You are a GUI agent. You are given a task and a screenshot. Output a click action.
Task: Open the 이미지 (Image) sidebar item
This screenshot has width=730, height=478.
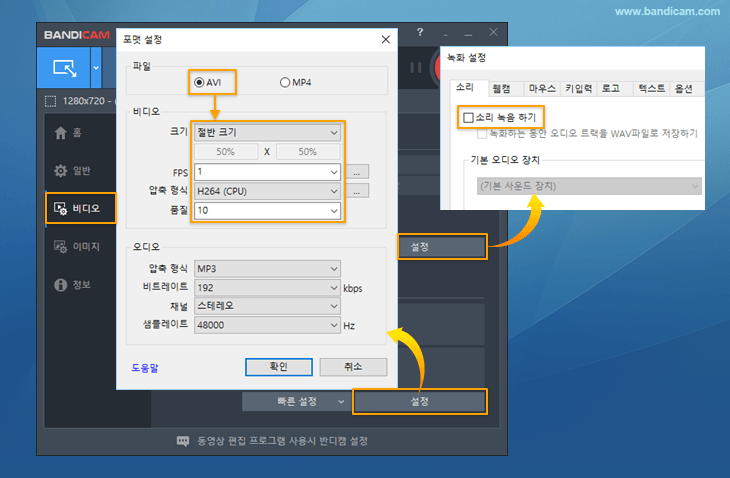tap(77, 247)
